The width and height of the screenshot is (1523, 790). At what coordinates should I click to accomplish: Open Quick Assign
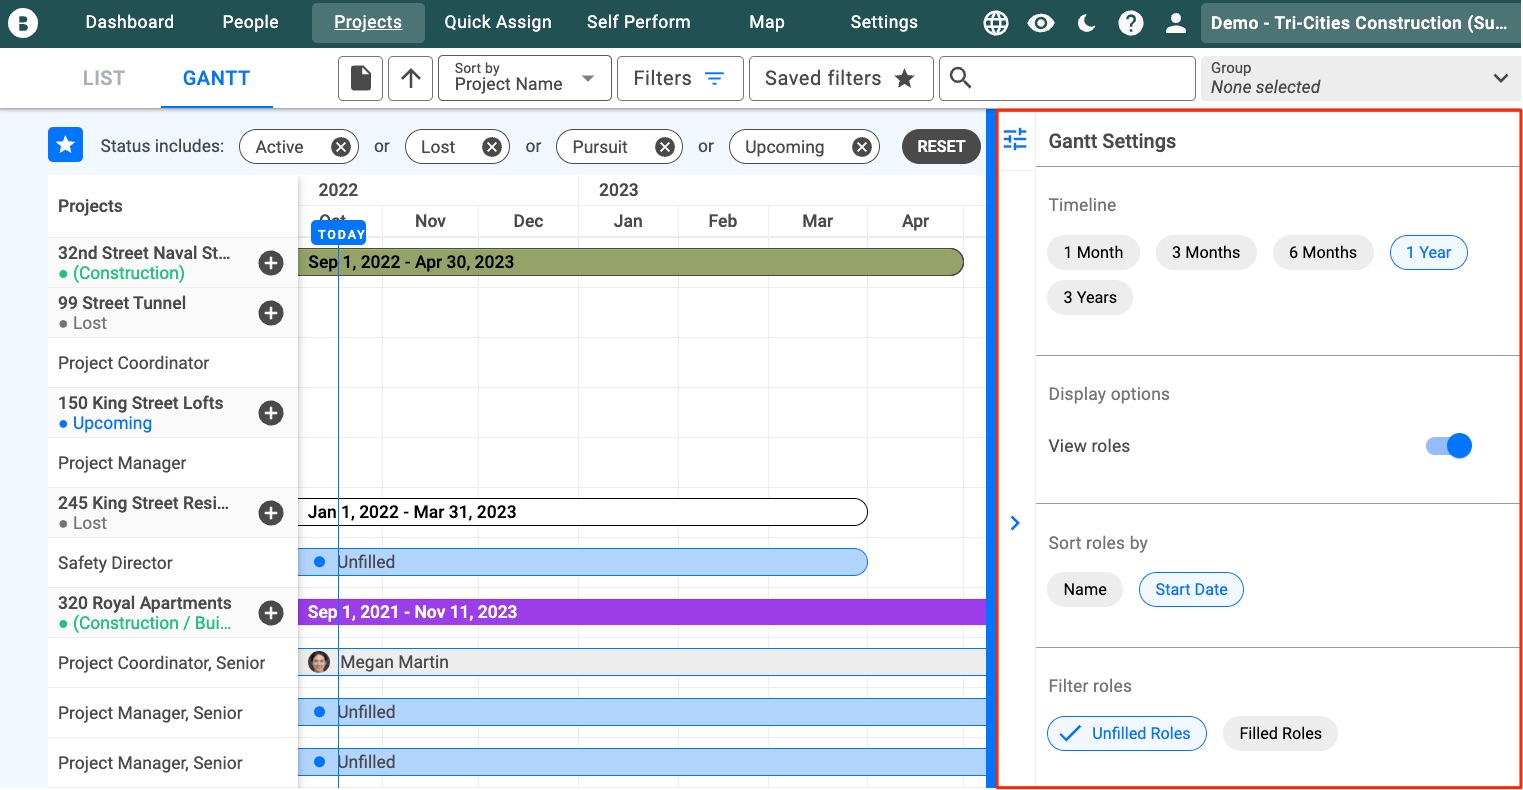coord(498,22)
